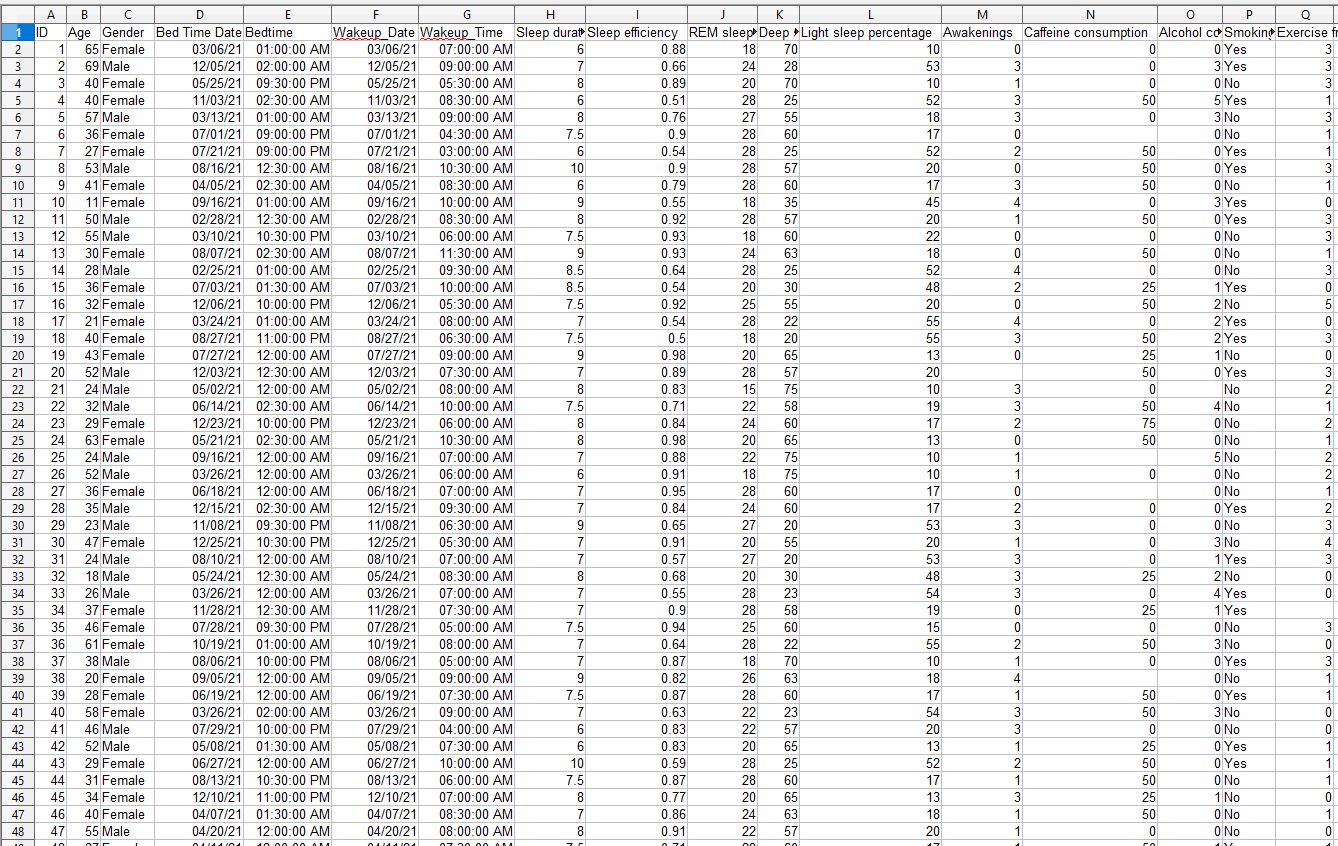The height and width of the screenshot is (846, 1338).
Task: Select the column L header
Action: [x=870, y=15]
